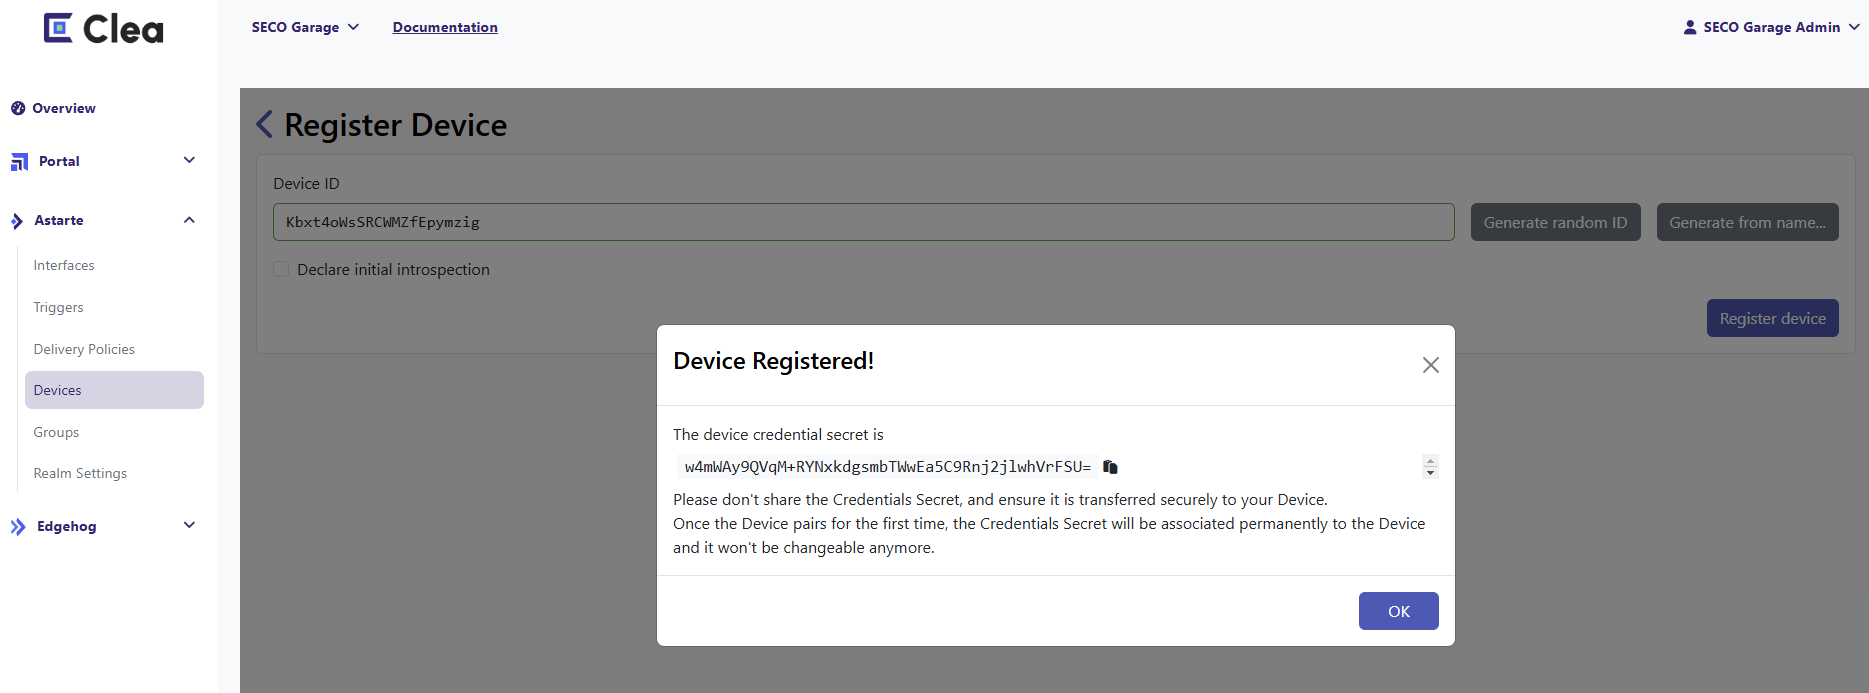Click the Overview dashboard icon
Image resolution: width=1869 pixels, height=693 pixels.
pos(18,108)
